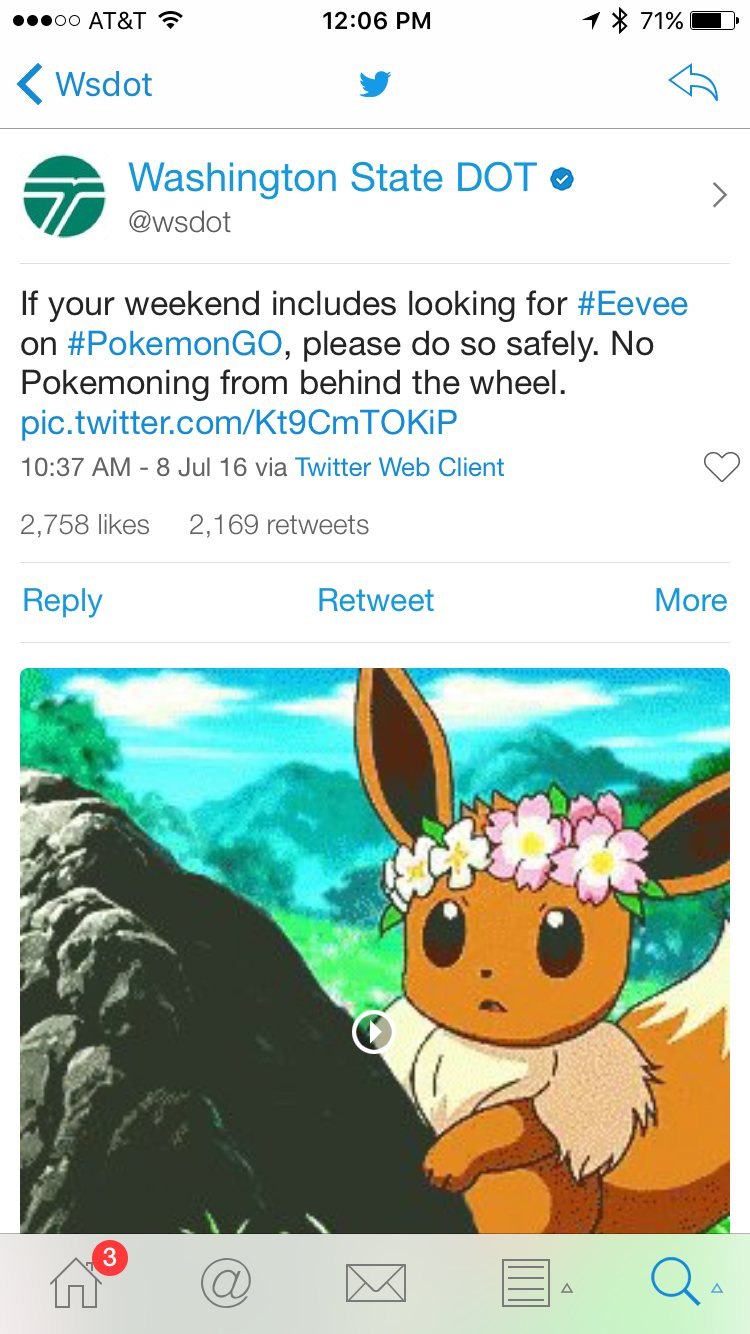Open the Mentions tab
The height and width of the screenshot is (1334, 750).
click(x=226, y=1282)
